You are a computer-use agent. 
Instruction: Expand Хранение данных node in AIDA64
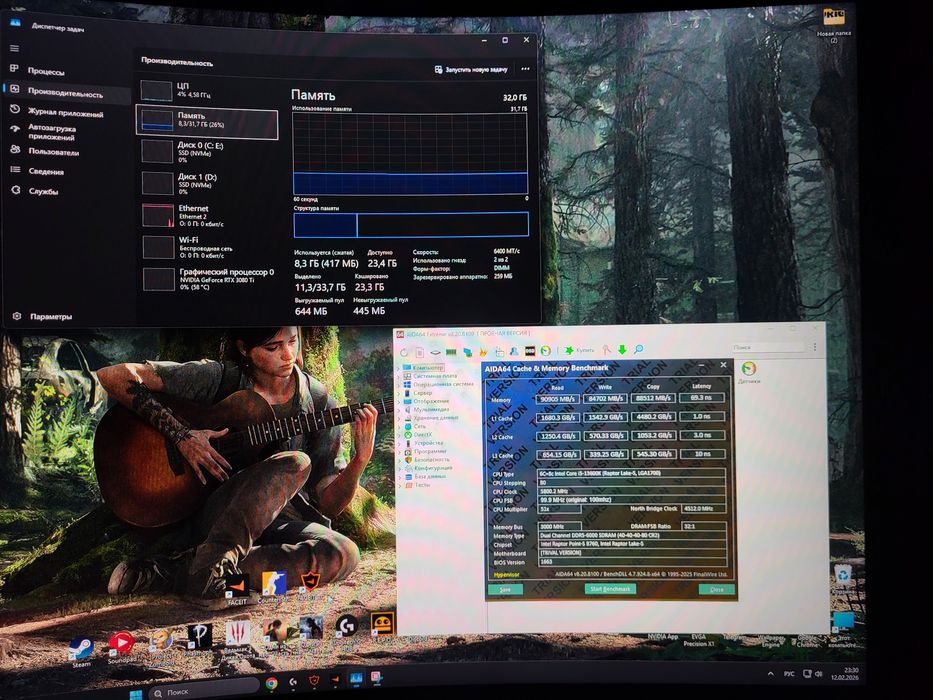click(399, 418)
